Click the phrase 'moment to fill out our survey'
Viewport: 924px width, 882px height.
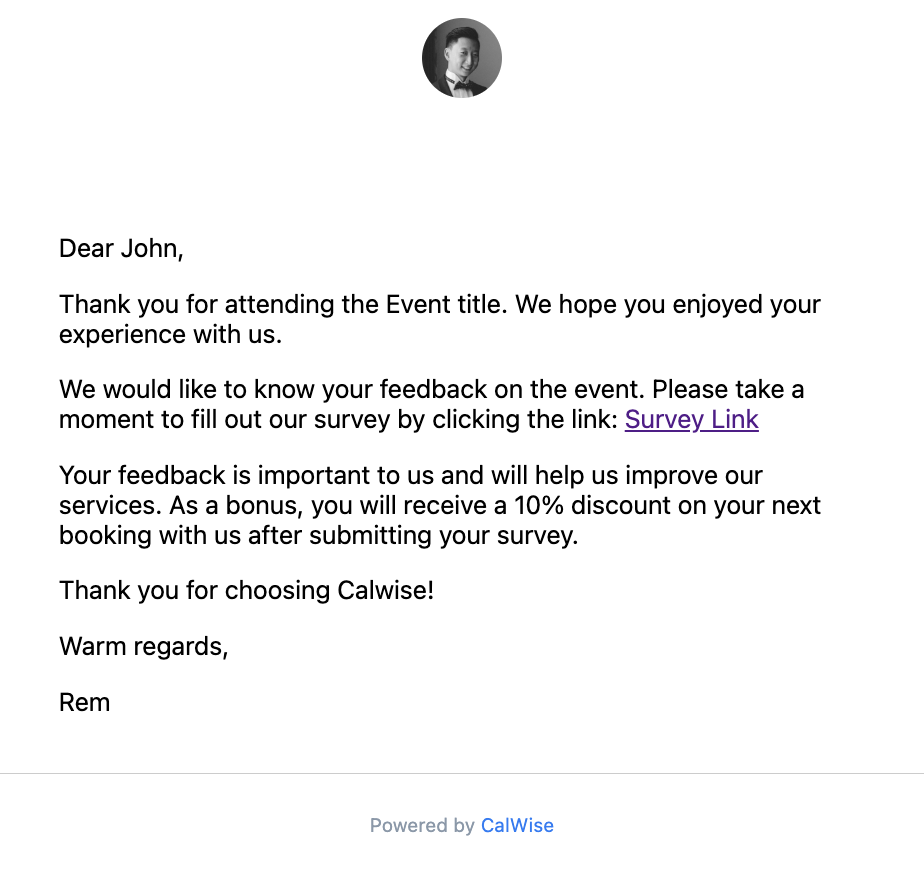pyautogui.click(x=225, y=419)
